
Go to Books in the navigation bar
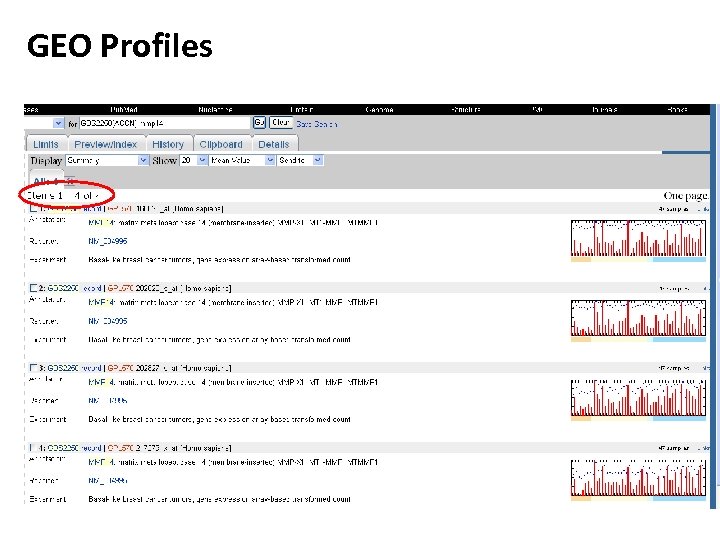point(678,110)
